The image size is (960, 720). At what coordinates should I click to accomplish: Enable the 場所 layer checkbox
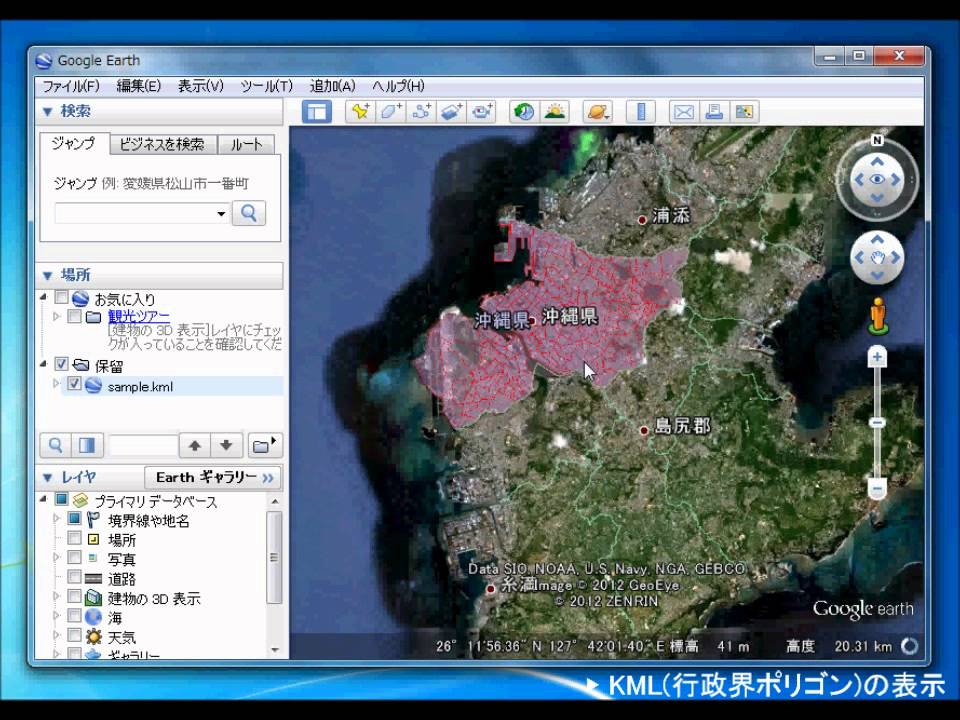pos(74,538)
